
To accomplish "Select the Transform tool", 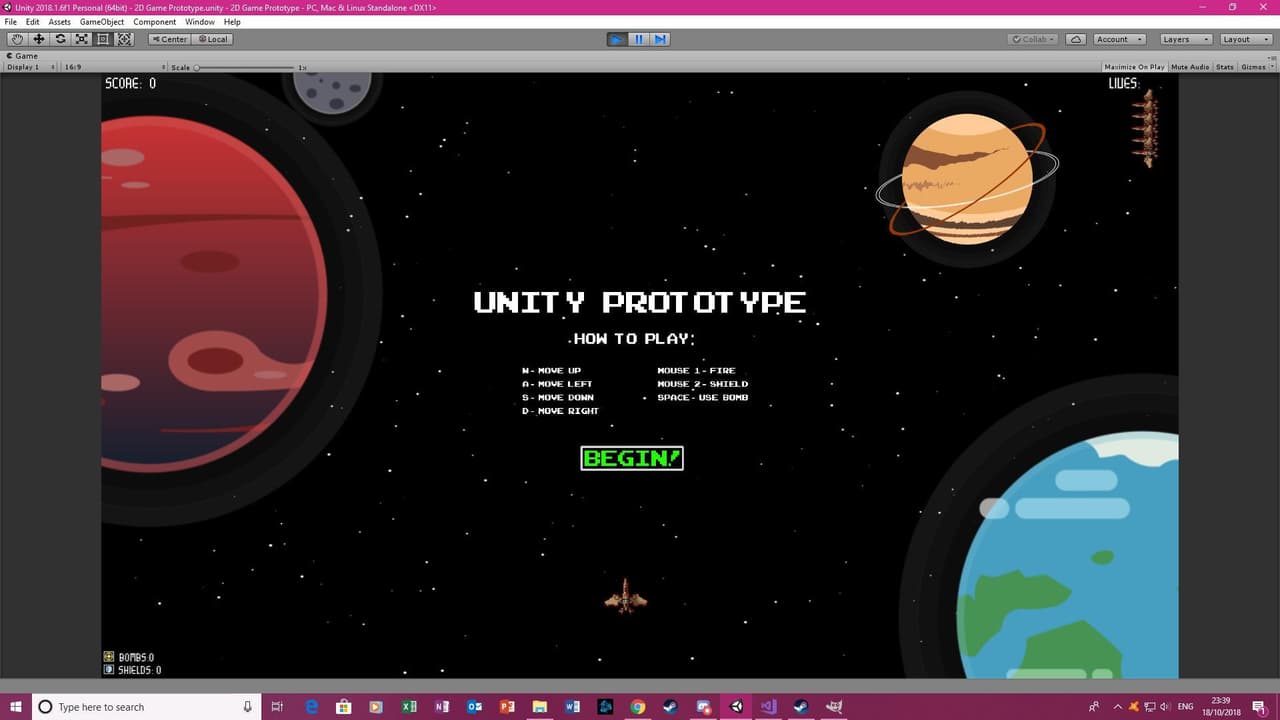I will [124, 39].
